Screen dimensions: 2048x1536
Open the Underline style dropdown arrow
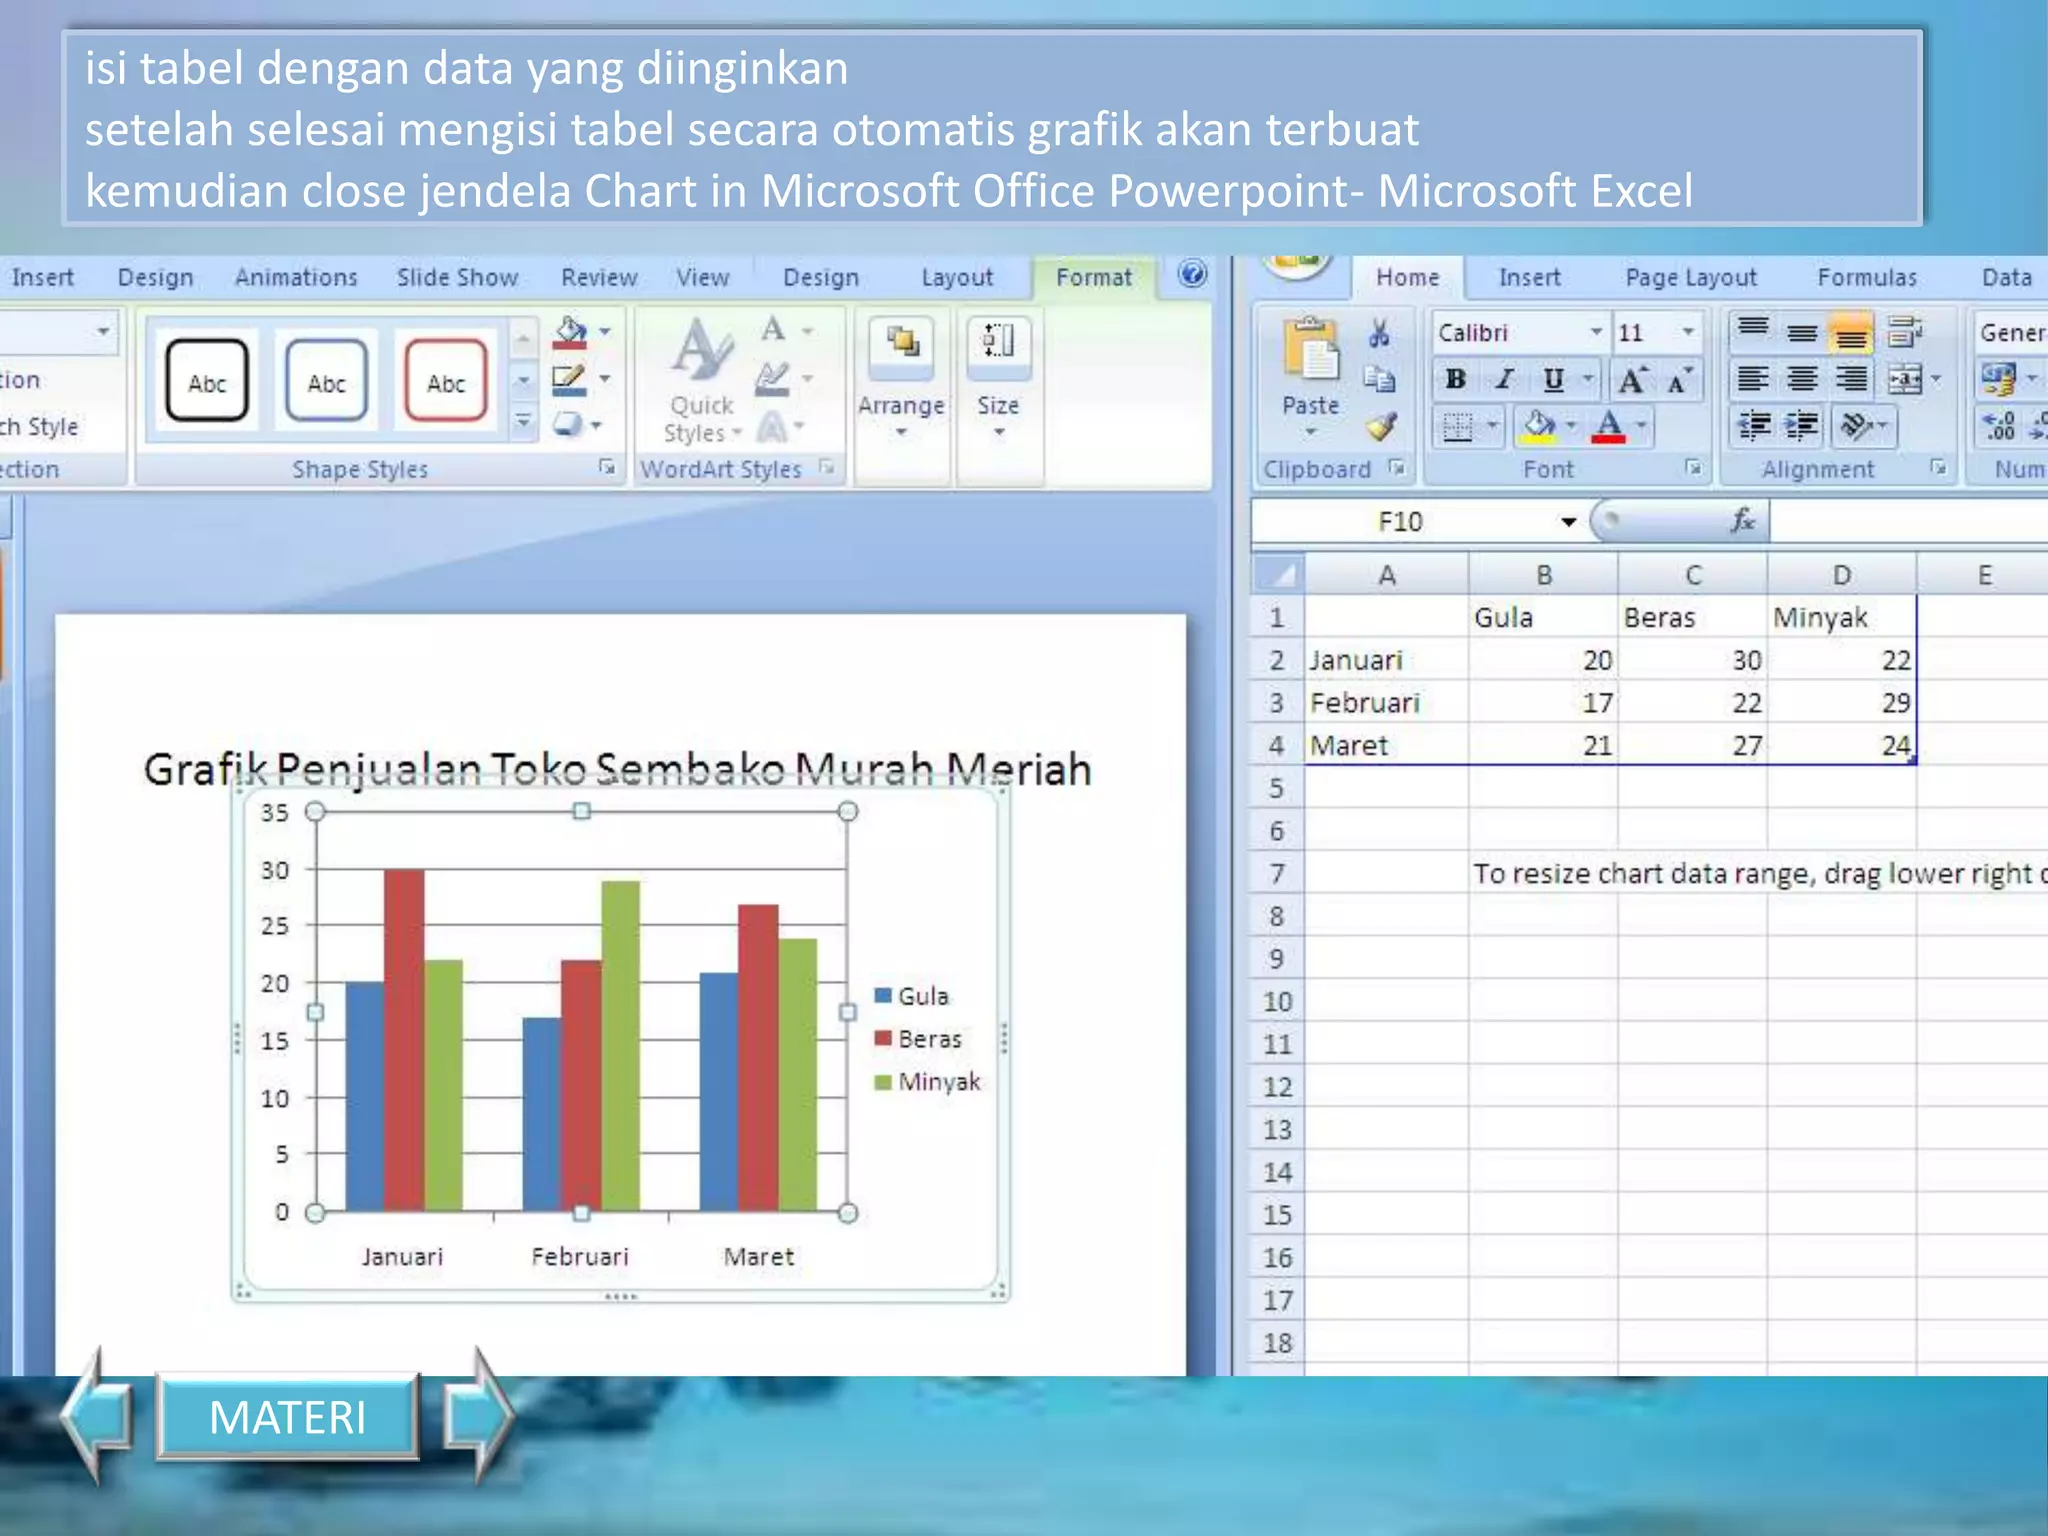point(1588,380)
